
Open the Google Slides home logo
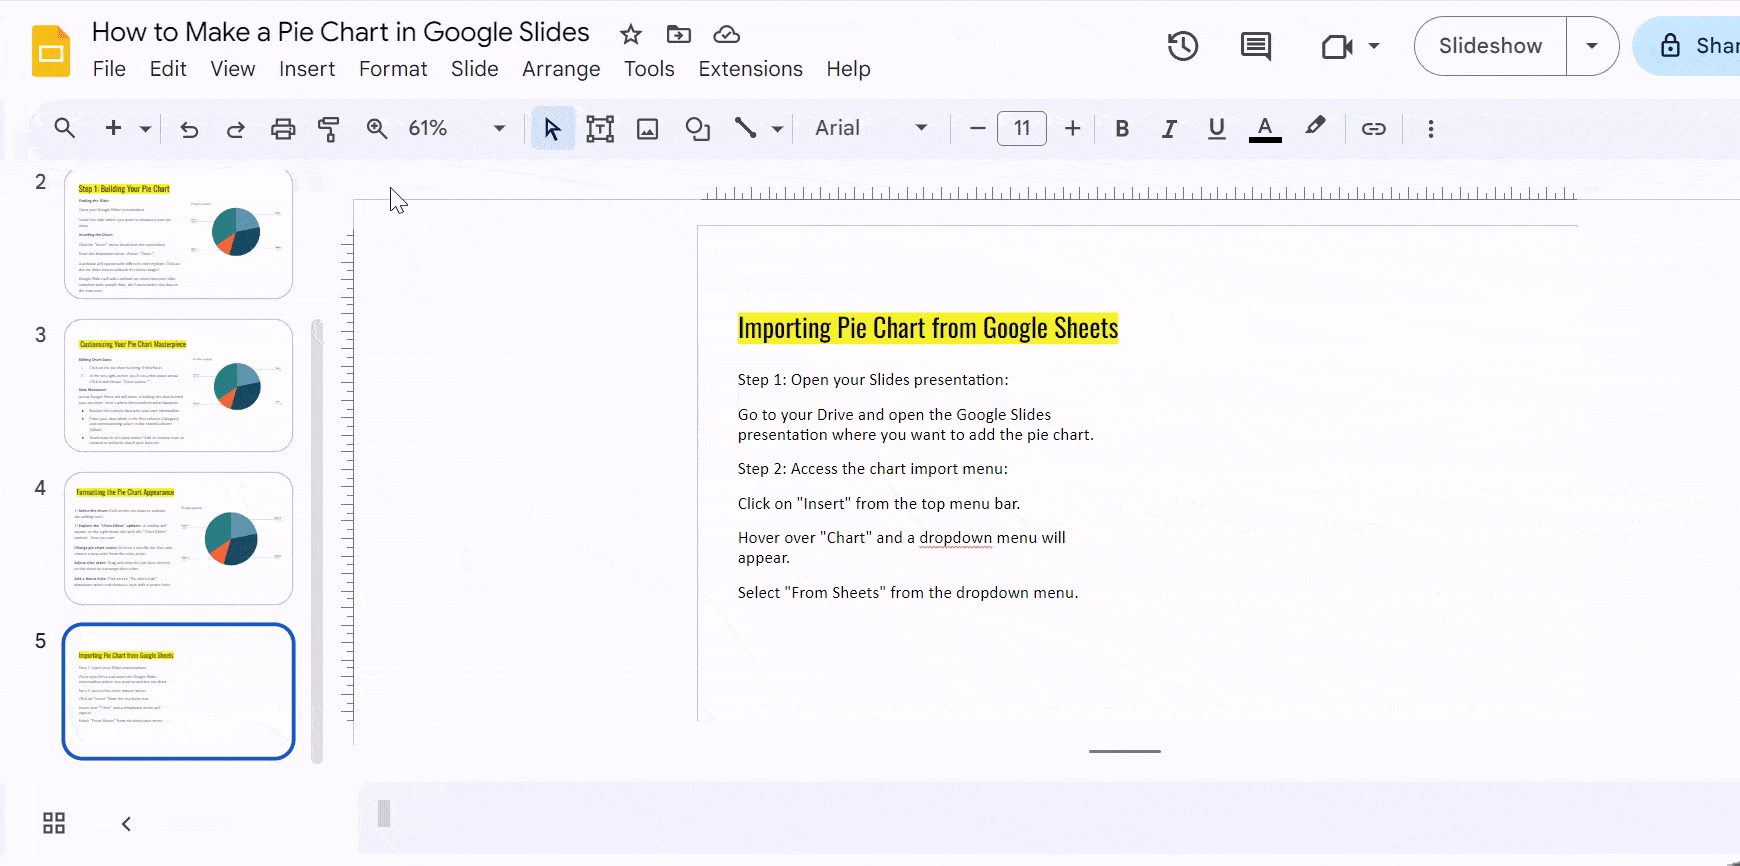point(51,51)
